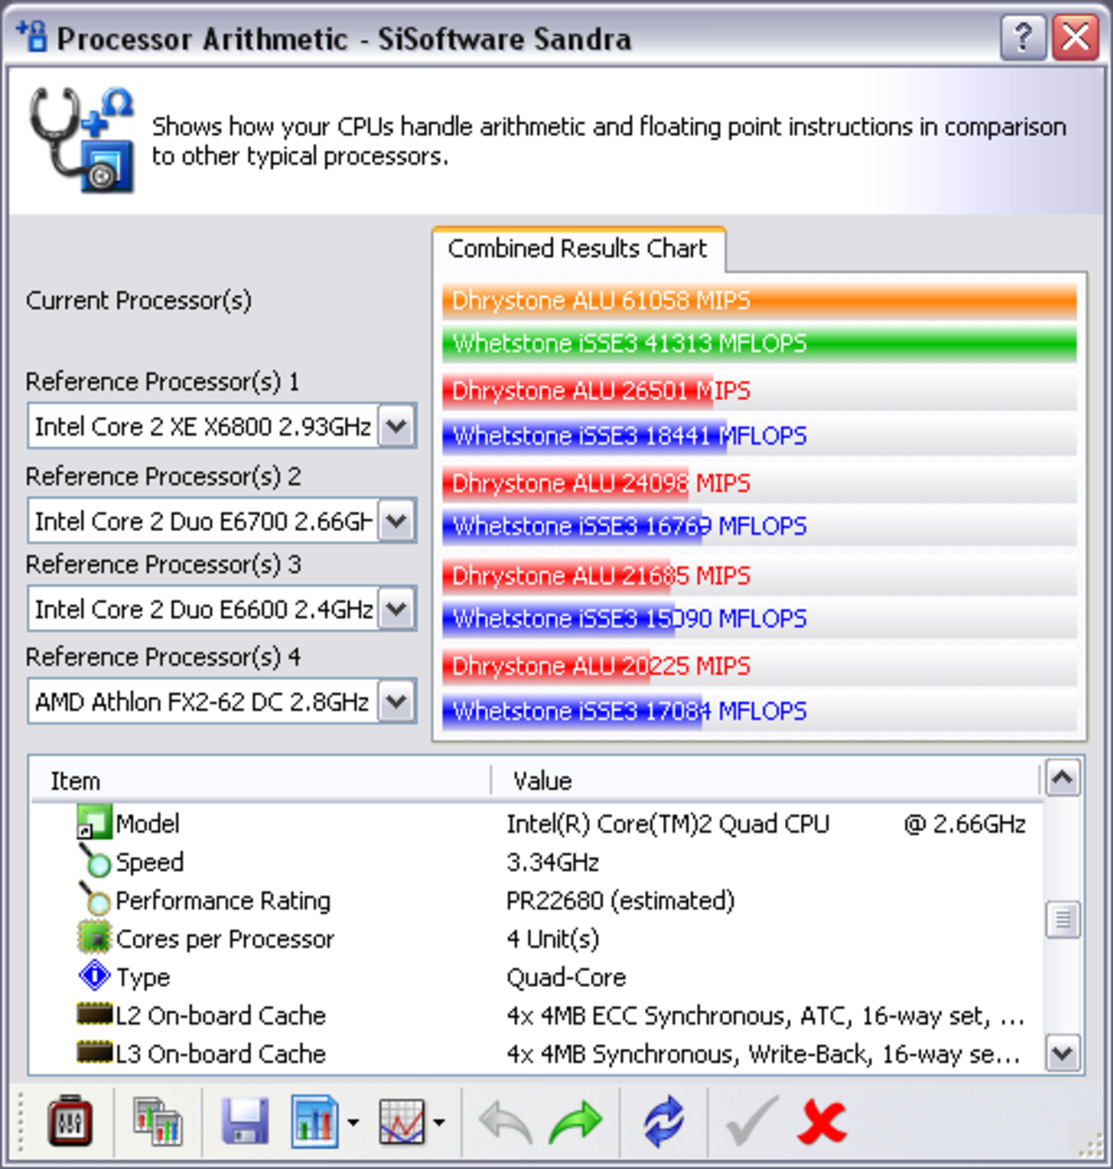This screenshot has height=1169, width=1113.
Task: Select the Cores per Processor chip icon
Action: (x=95, y=938)
